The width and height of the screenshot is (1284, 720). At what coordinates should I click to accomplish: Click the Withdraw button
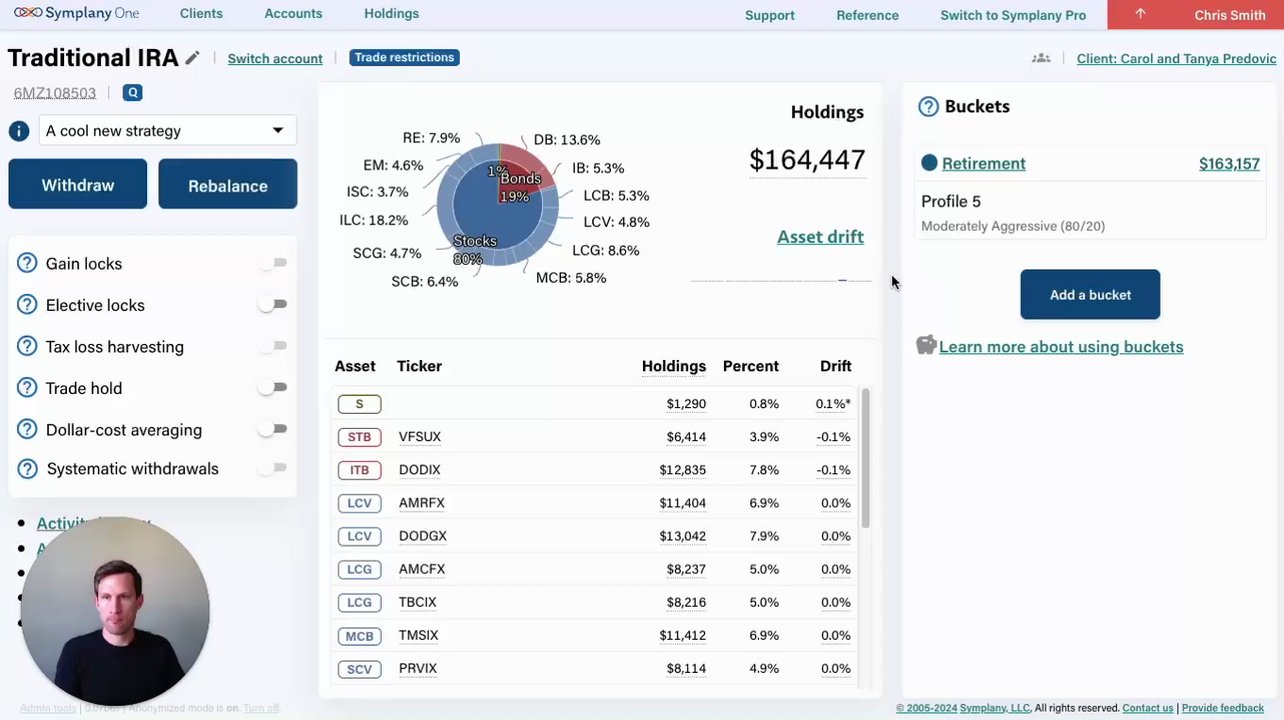[x=78, y=185]
